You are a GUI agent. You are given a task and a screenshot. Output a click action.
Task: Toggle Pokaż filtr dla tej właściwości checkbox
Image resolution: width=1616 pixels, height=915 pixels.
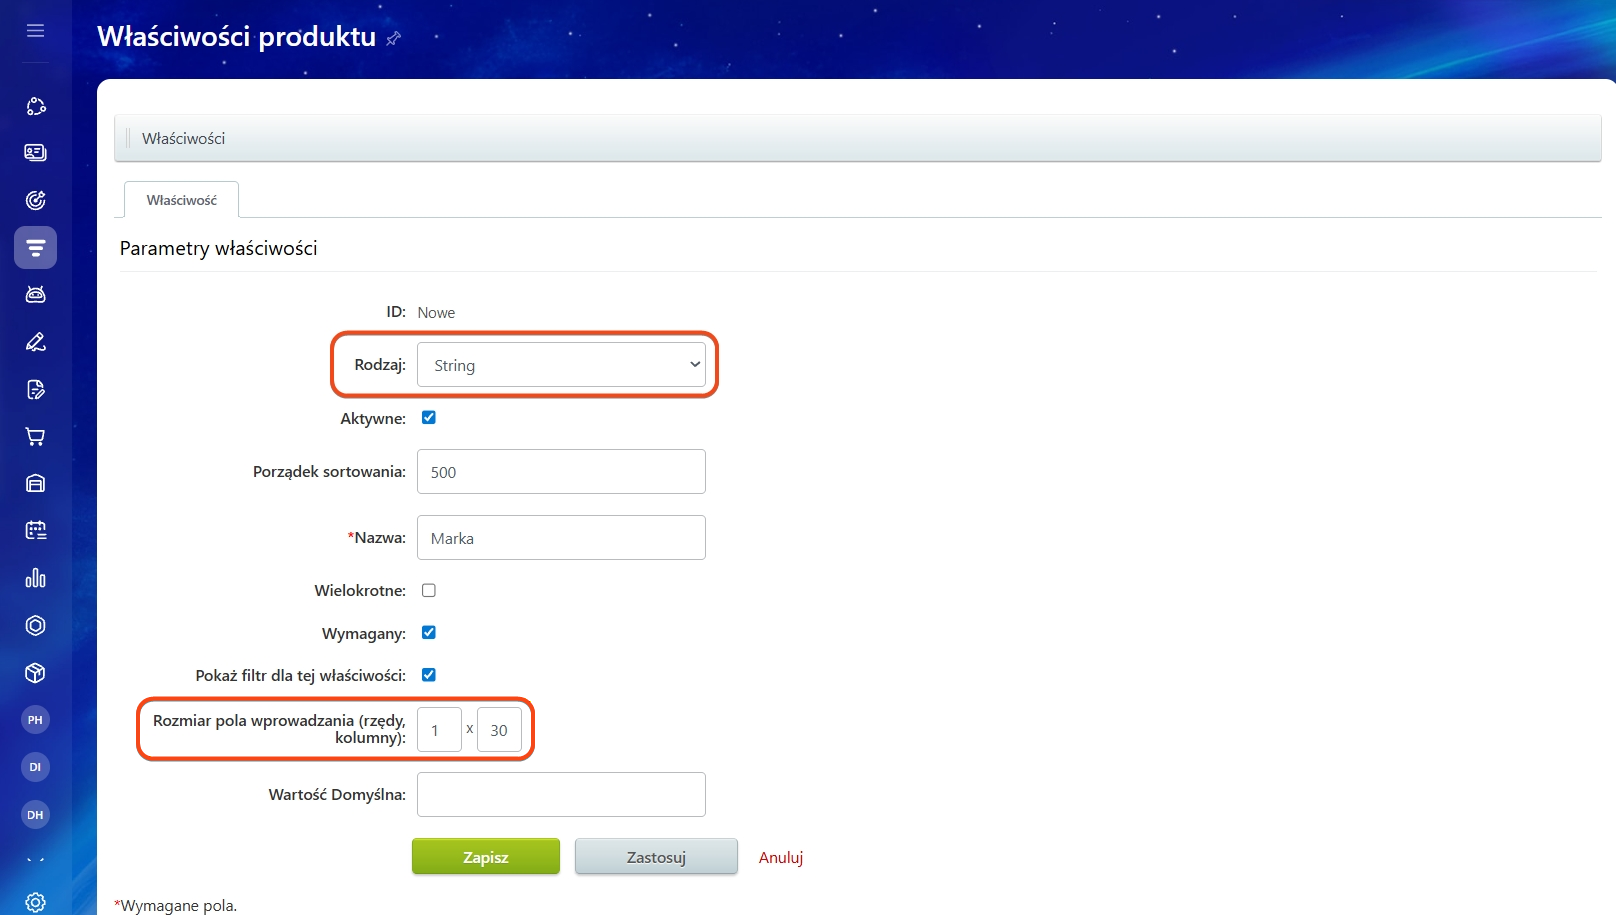pos(429,675)
